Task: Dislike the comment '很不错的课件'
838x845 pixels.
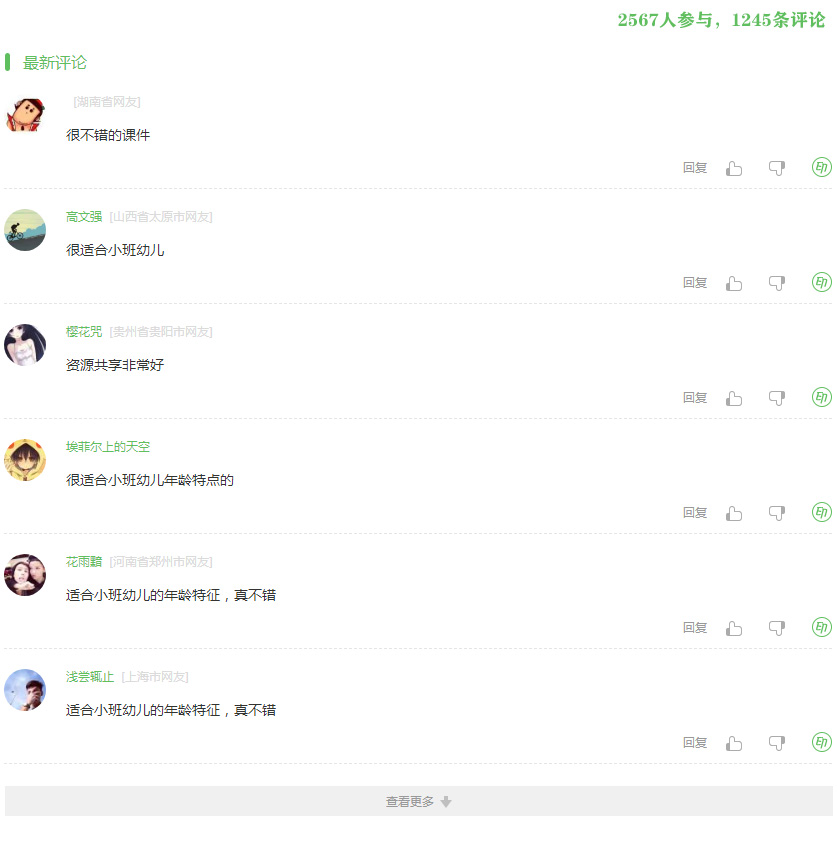Action: coord(777,169)
